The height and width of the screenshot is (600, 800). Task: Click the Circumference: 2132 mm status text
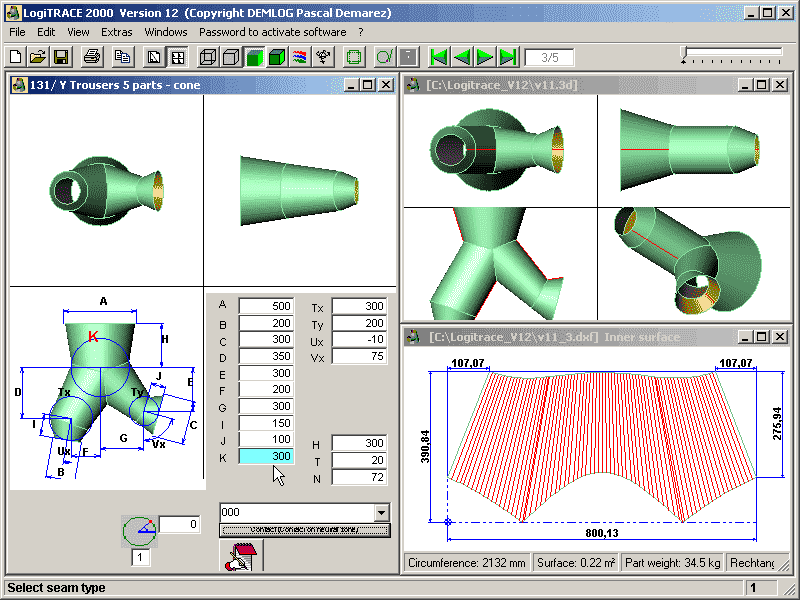(x=467, y=563)
